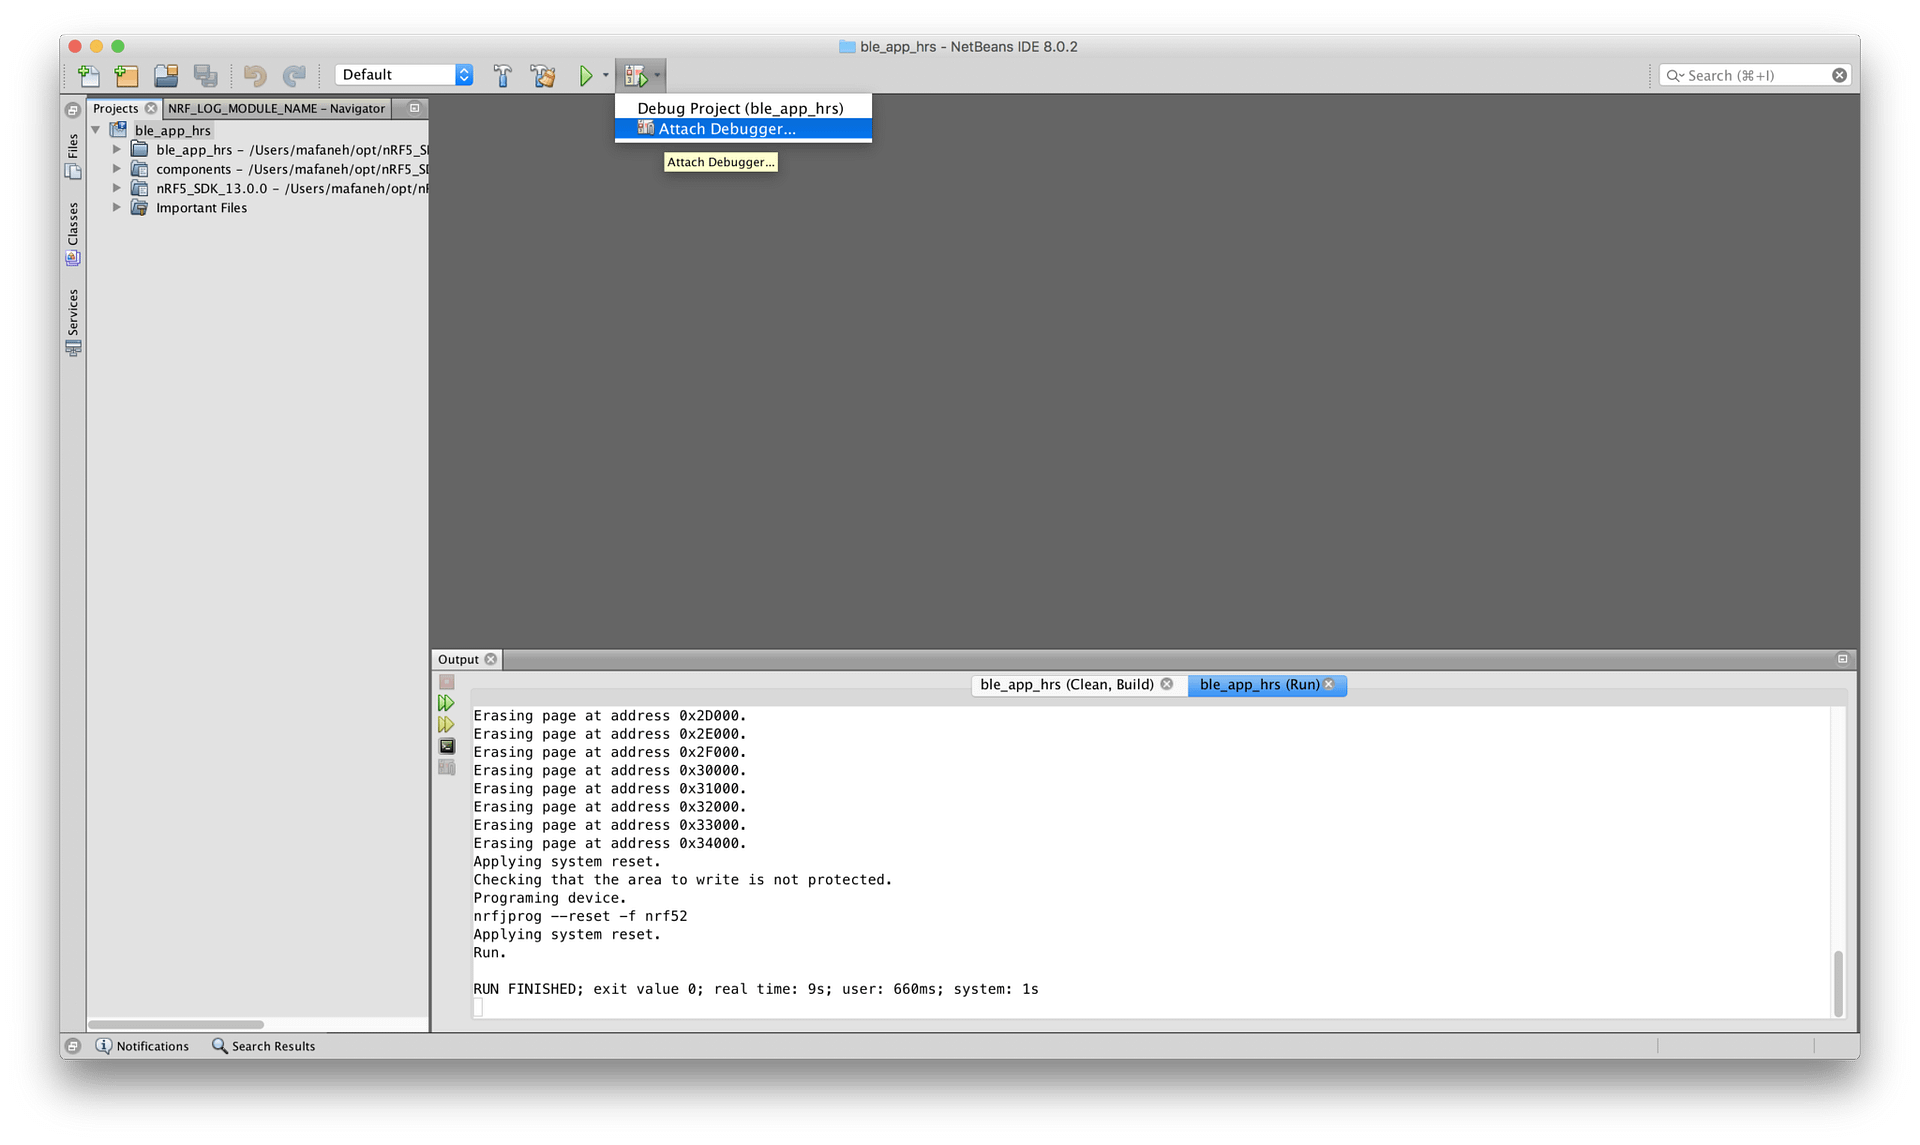This screenshot has height=1145, width=1920.
Task: Click the Debug Project toolbar icon
Action: [x=636, y=75]
